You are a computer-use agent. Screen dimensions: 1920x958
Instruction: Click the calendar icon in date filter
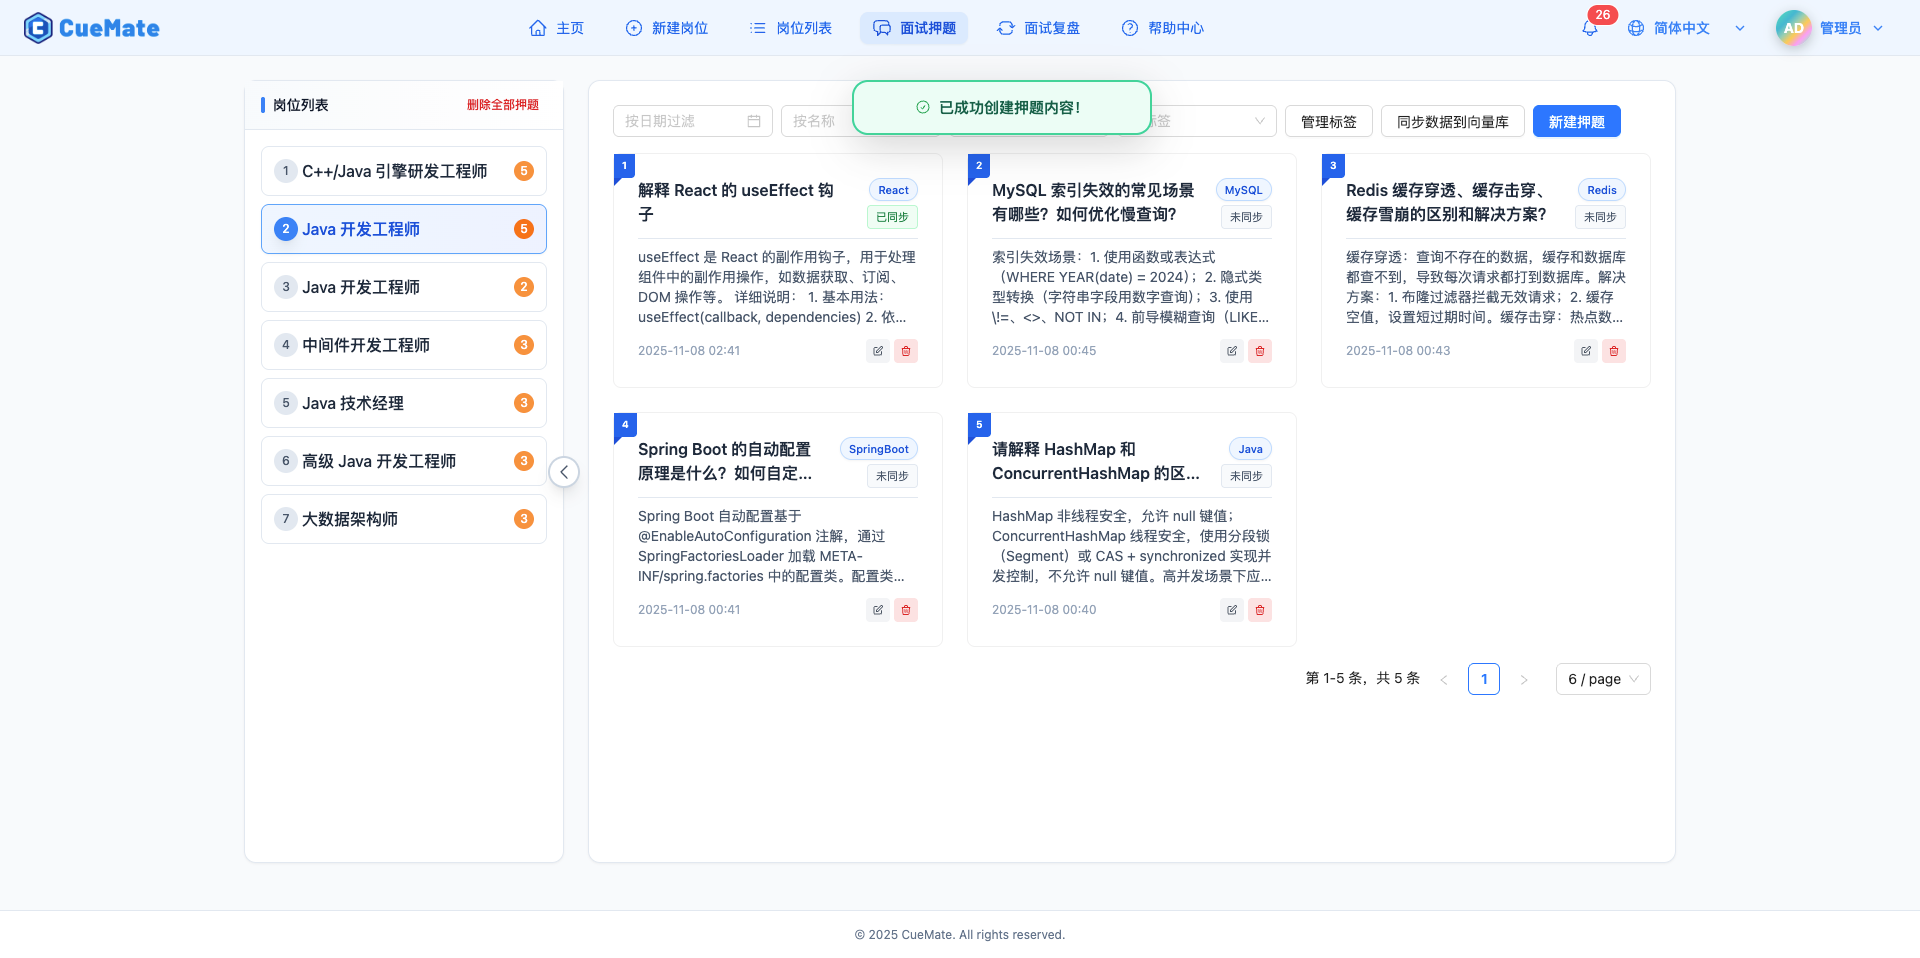(x=754, y=121)
